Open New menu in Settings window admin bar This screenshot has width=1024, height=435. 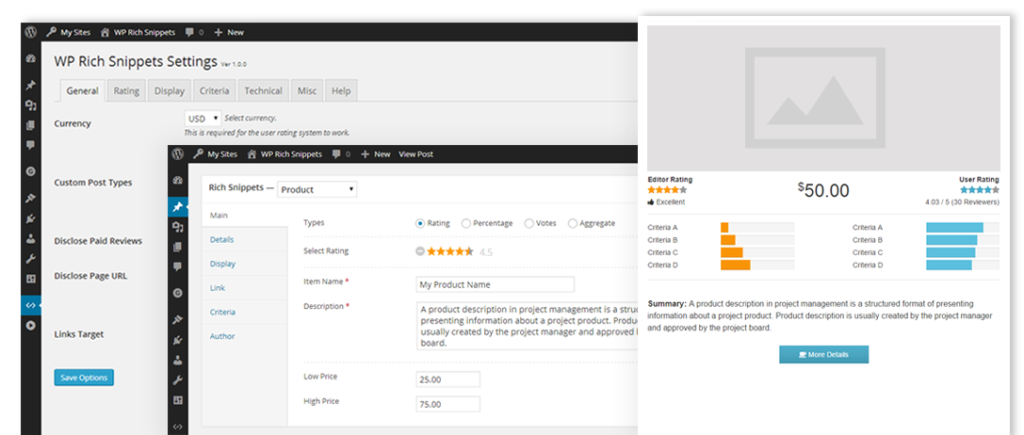(229, 32)
